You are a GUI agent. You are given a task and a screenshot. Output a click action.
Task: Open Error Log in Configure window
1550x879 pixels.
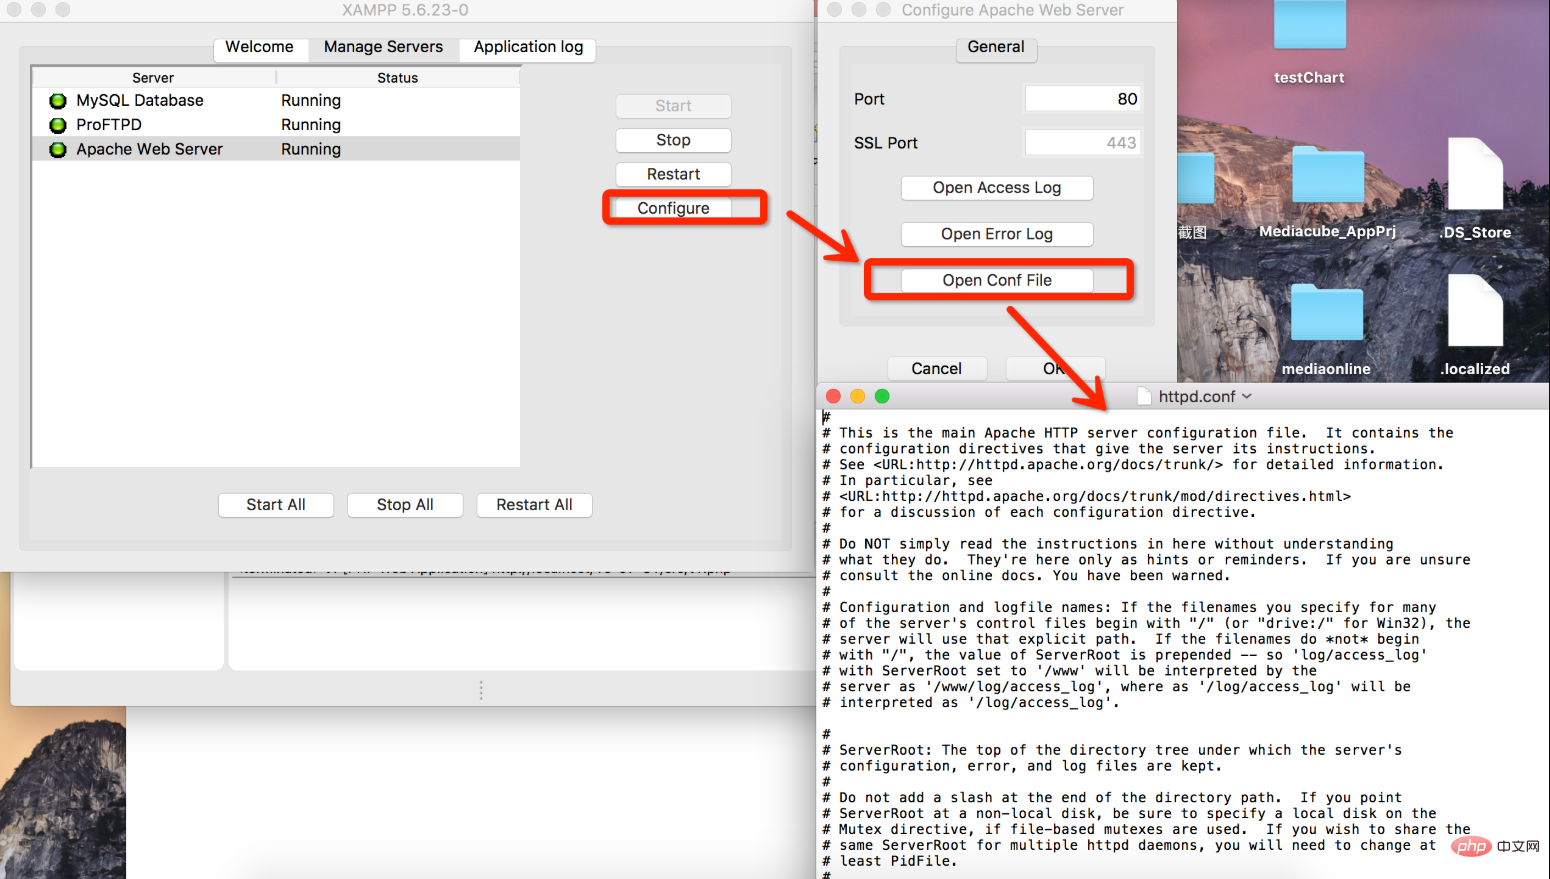pyautogui.click(x=997, y=234)
